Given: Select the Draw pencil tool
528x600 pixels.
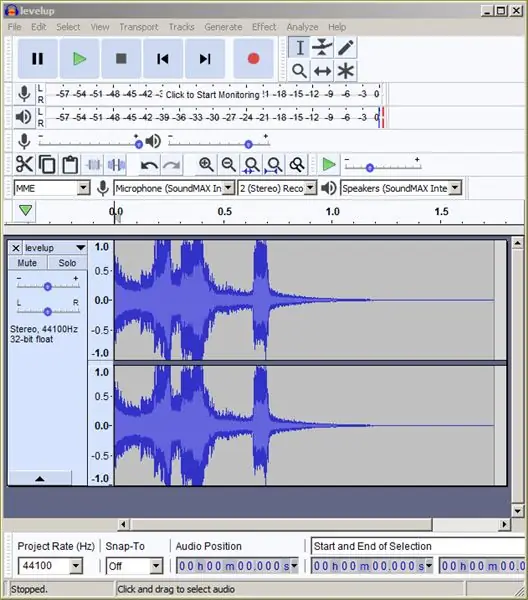Looking at the screenshot, I should [345, 48].
